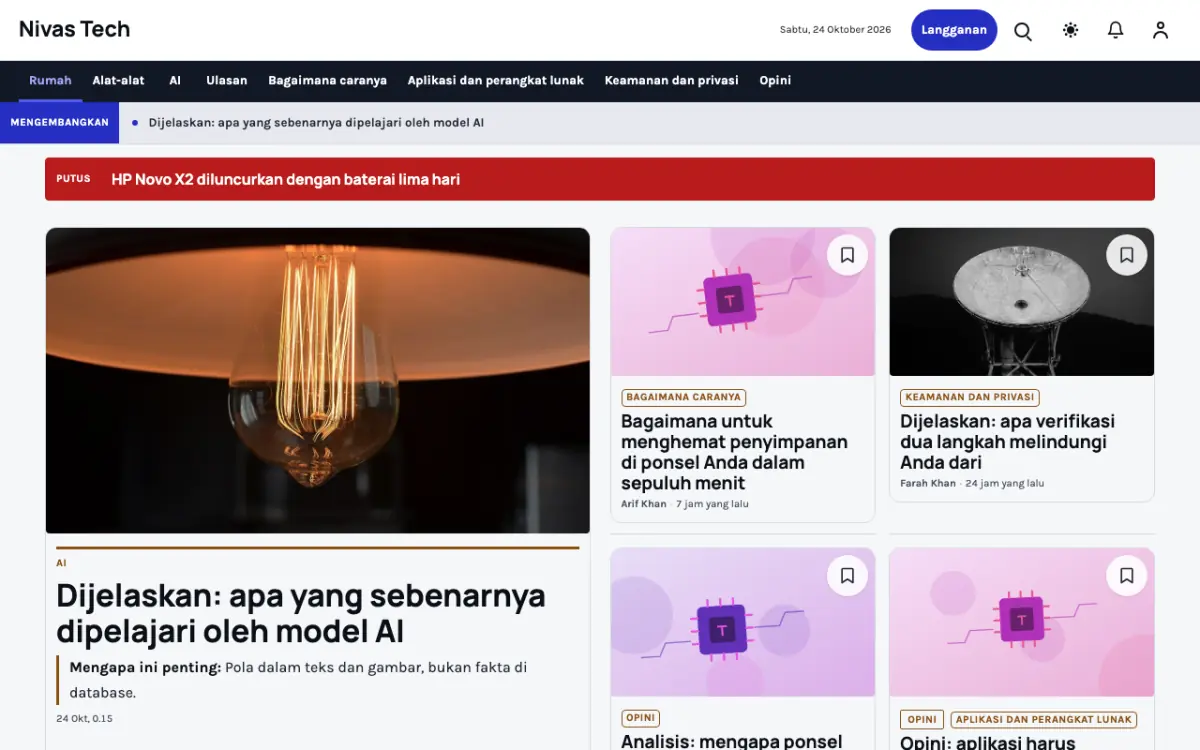The height and width of the screenshot is (750, 1200).
Task: Open the search icon in header
Action: pos(1023,31)
